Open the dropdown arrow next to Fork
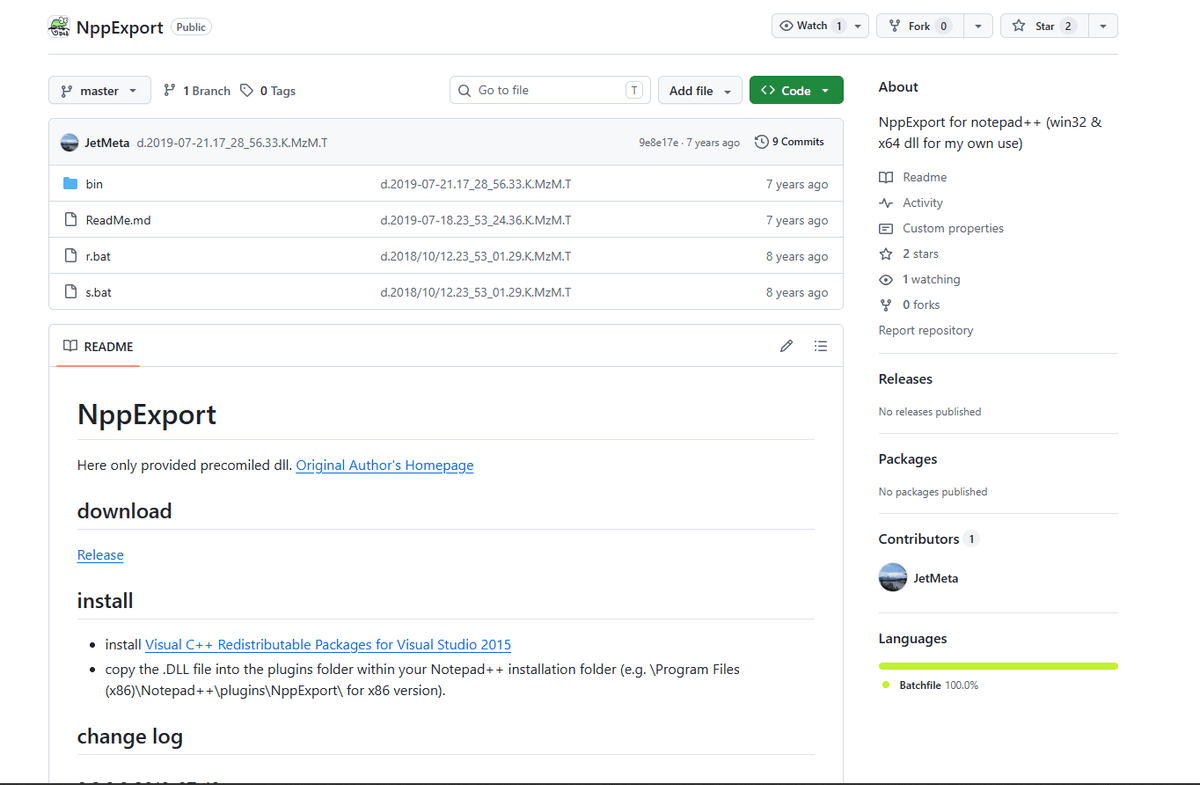 point(977,26)
